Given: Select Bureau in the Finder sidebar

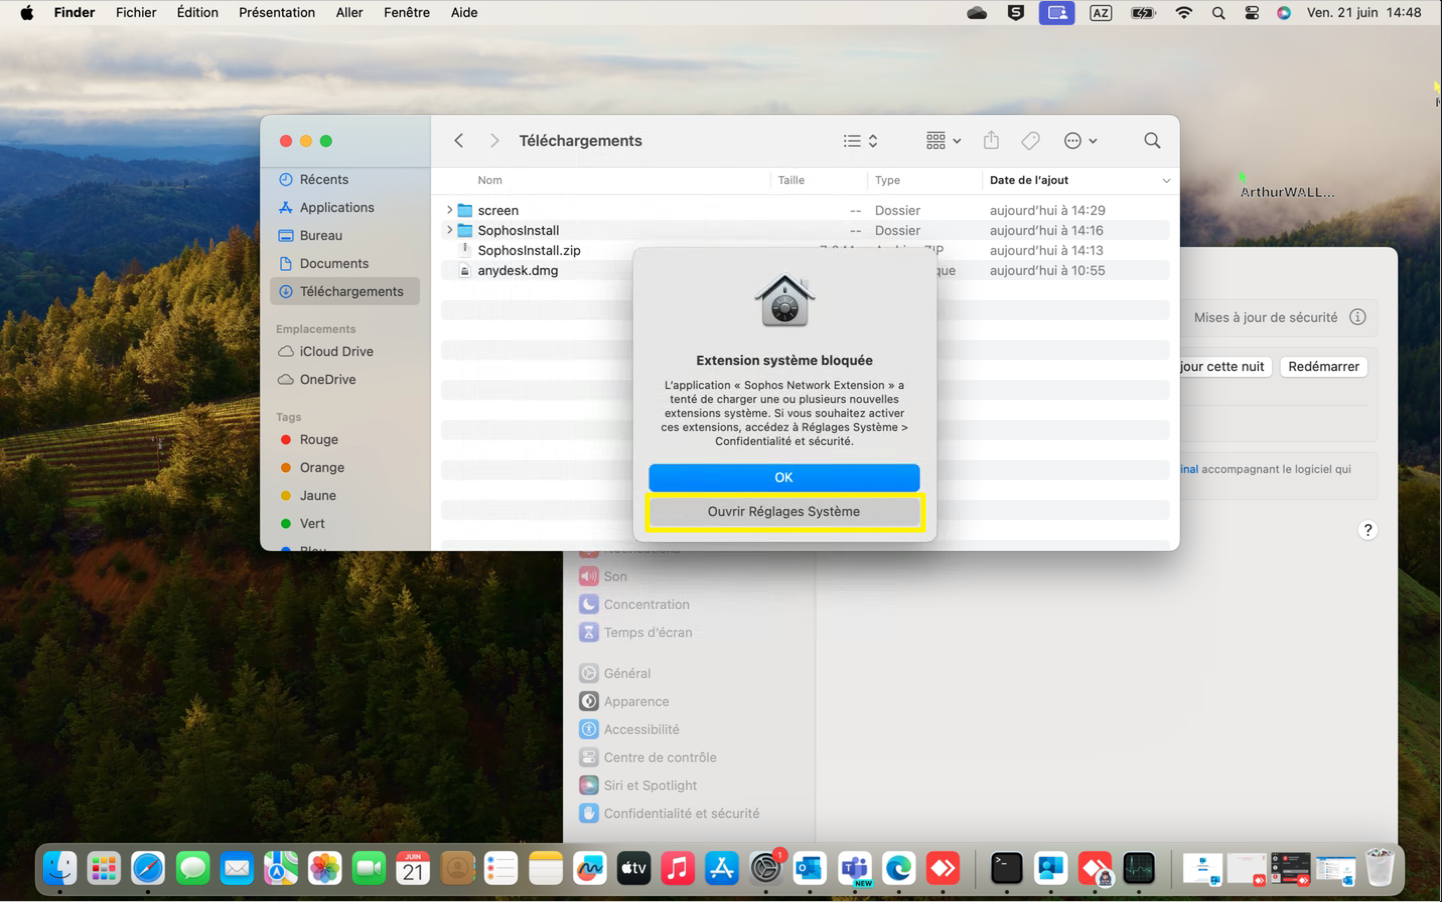Looking at the screenshot, I should (x=345, y=235).
